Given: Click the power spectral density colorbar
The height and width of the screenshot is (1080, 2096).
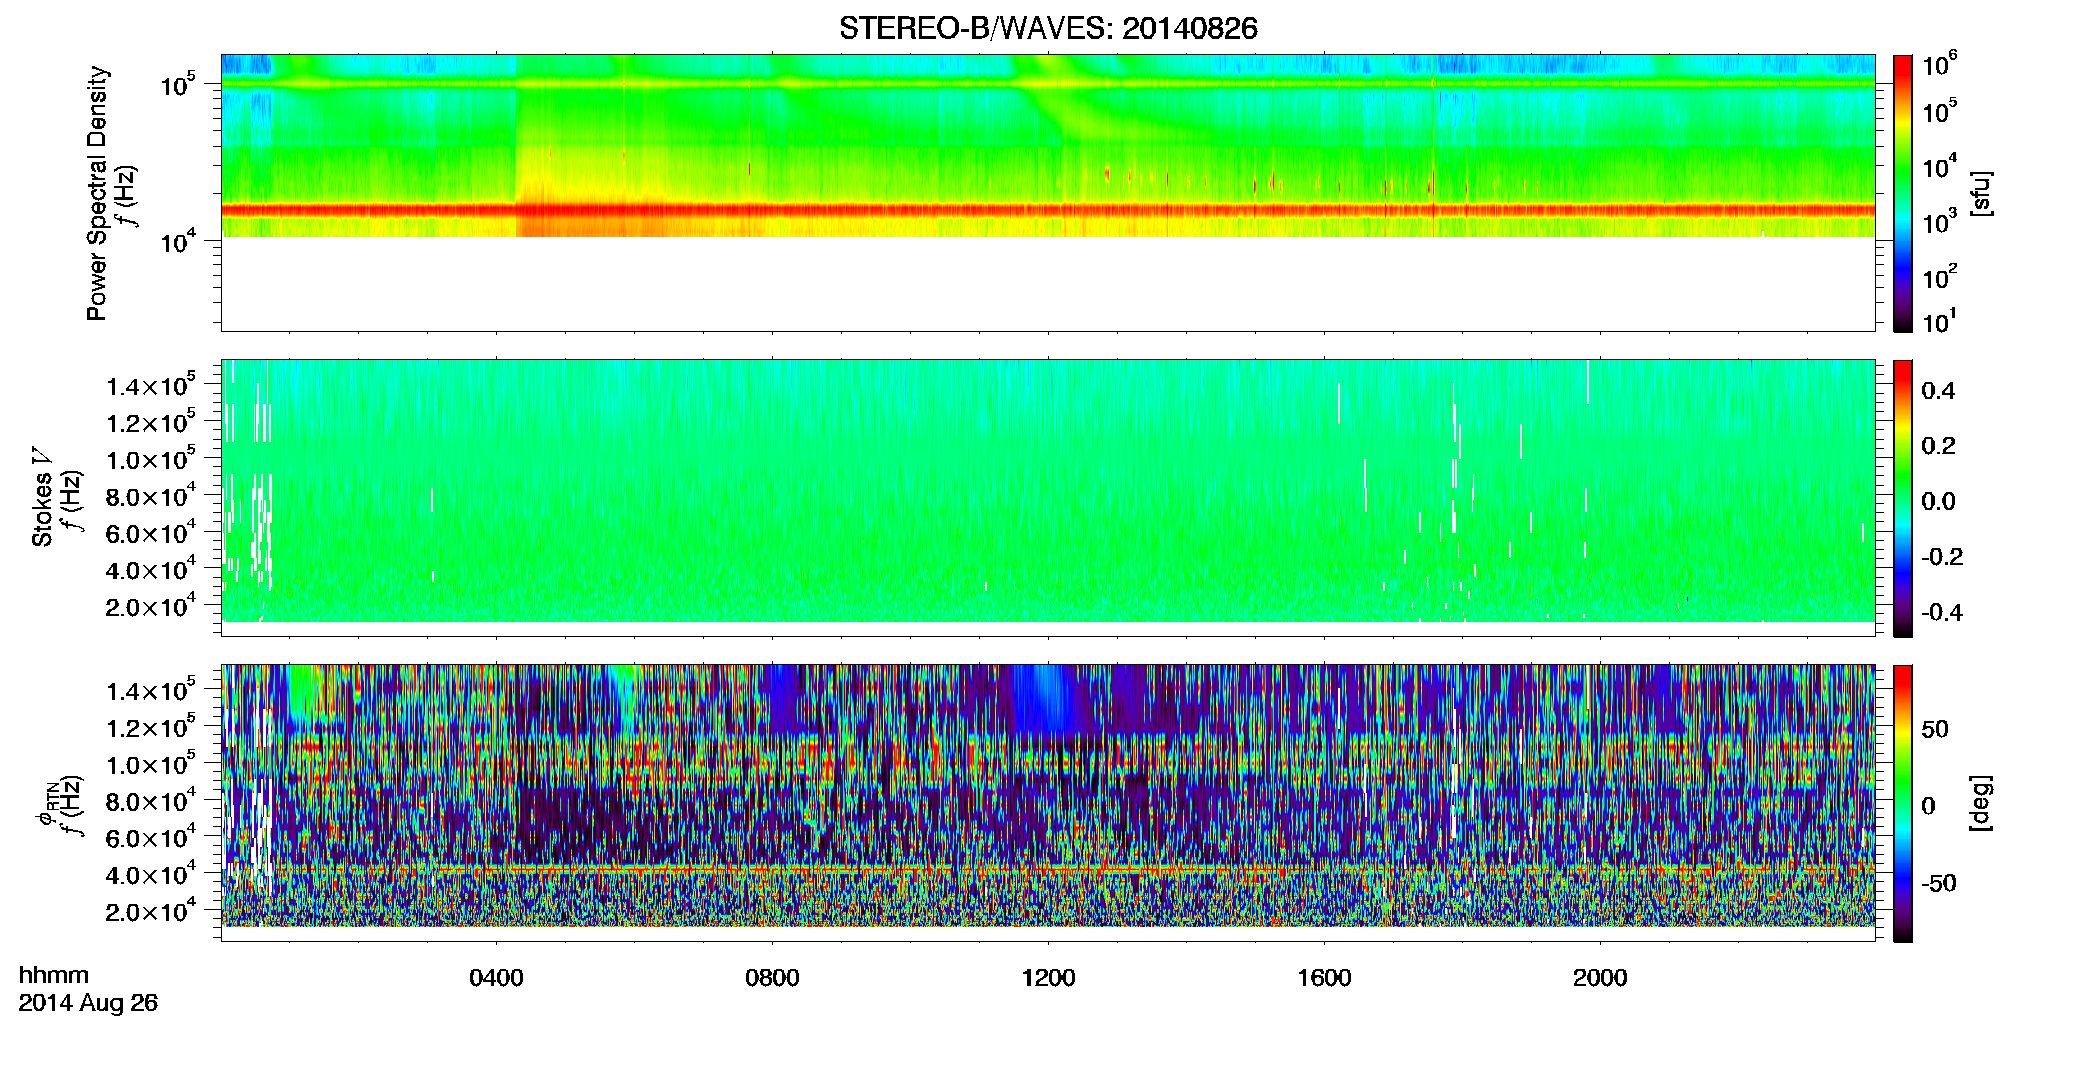Looking at the screenshot, I should (x=1903, y=193).
